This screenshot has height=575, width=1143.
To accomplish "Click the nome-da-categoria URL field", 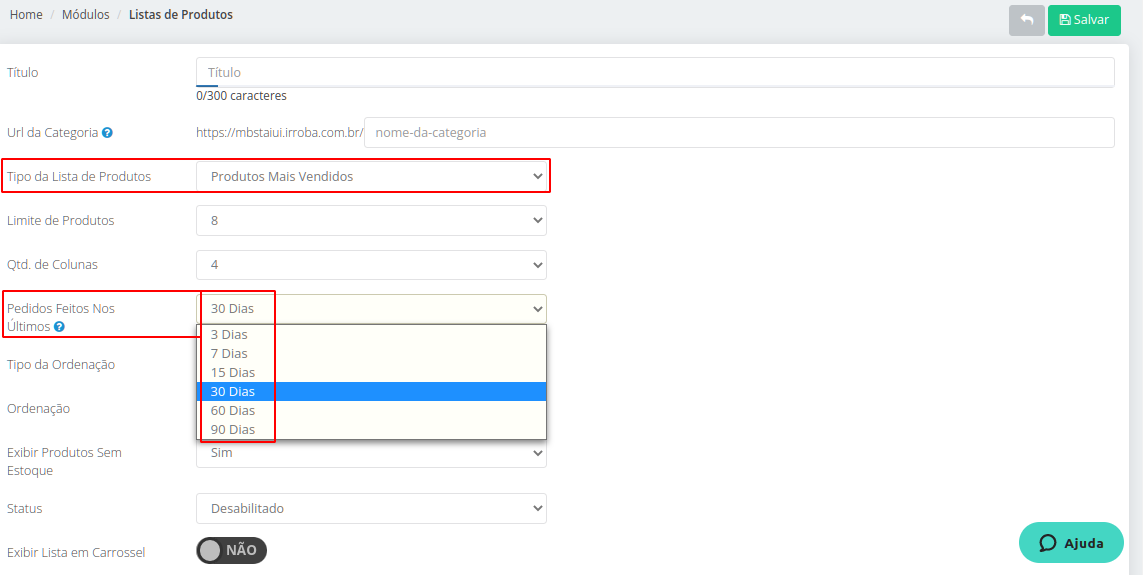I will [x=739, y=133].
